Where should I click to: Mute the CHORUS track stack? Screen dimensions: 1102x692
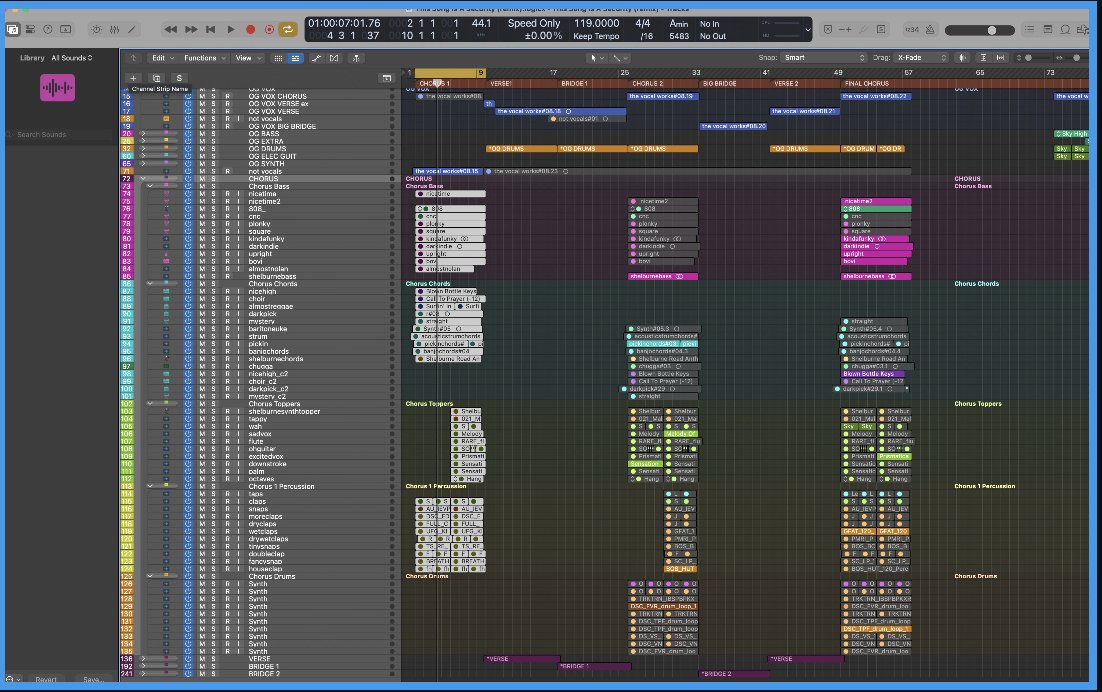(202, 179)
